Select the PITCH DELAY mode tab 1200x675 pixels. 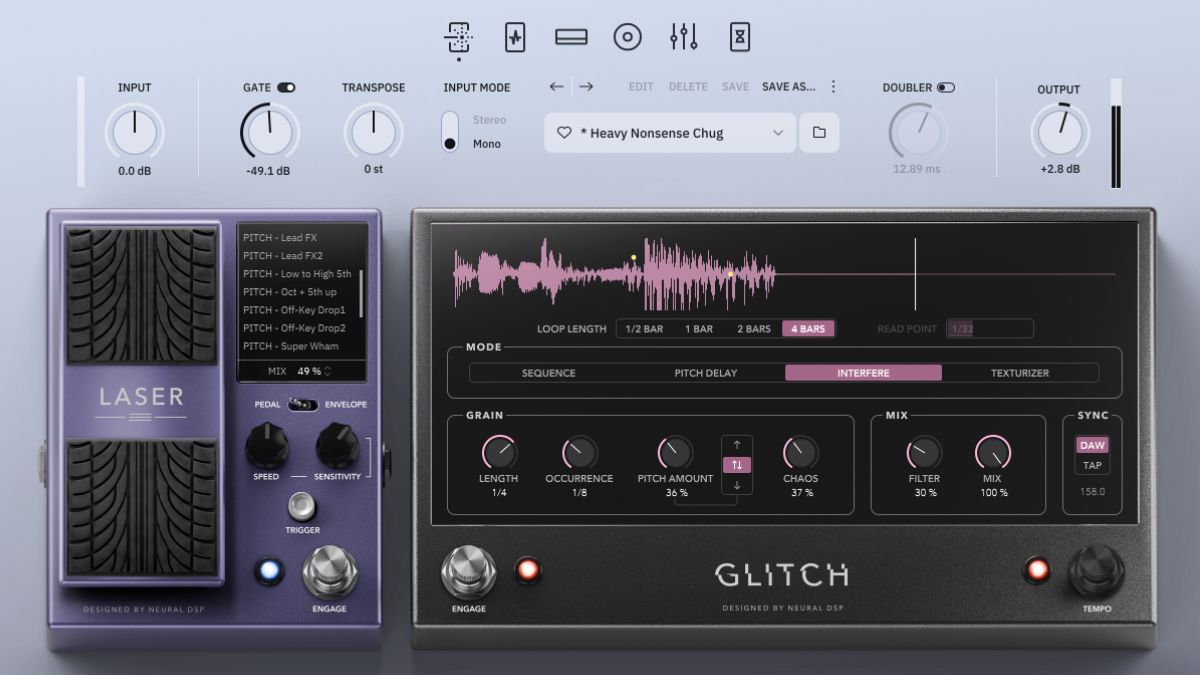click(706, 373)
